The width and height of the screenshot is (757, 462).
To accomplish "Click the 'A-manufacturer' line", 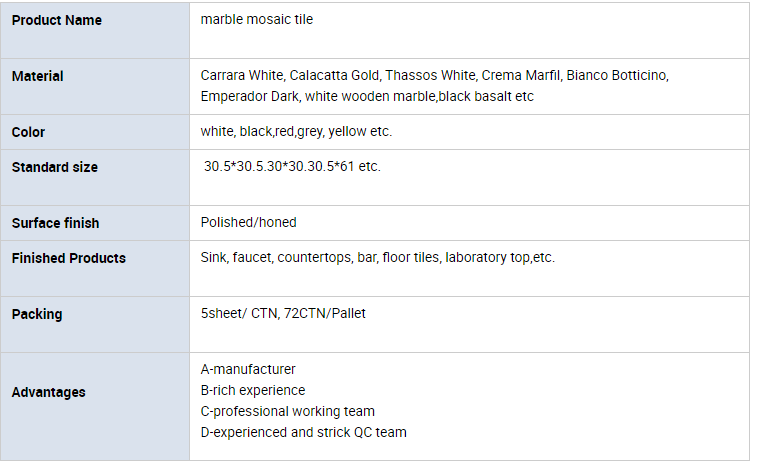I will pos(248,369).
